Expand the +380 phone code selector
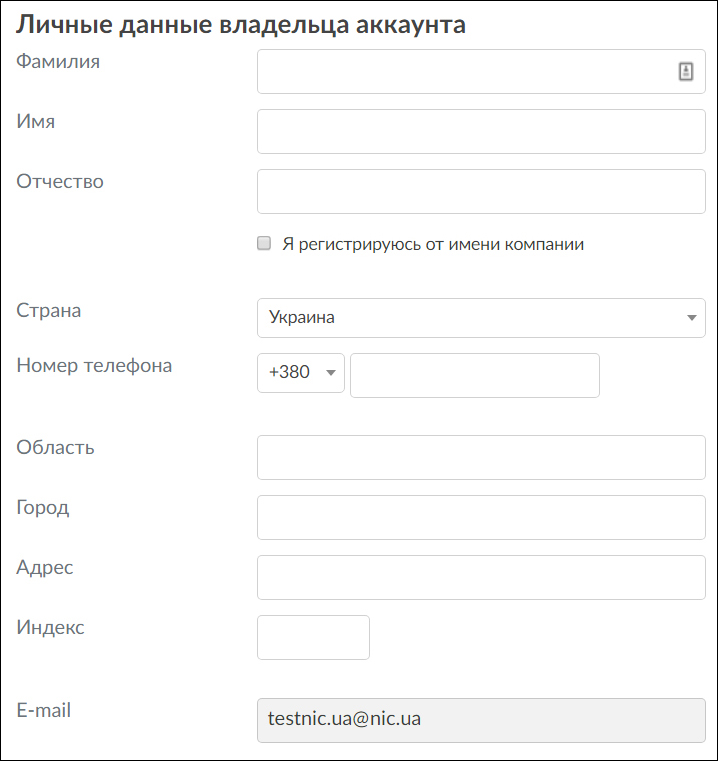 301,372
